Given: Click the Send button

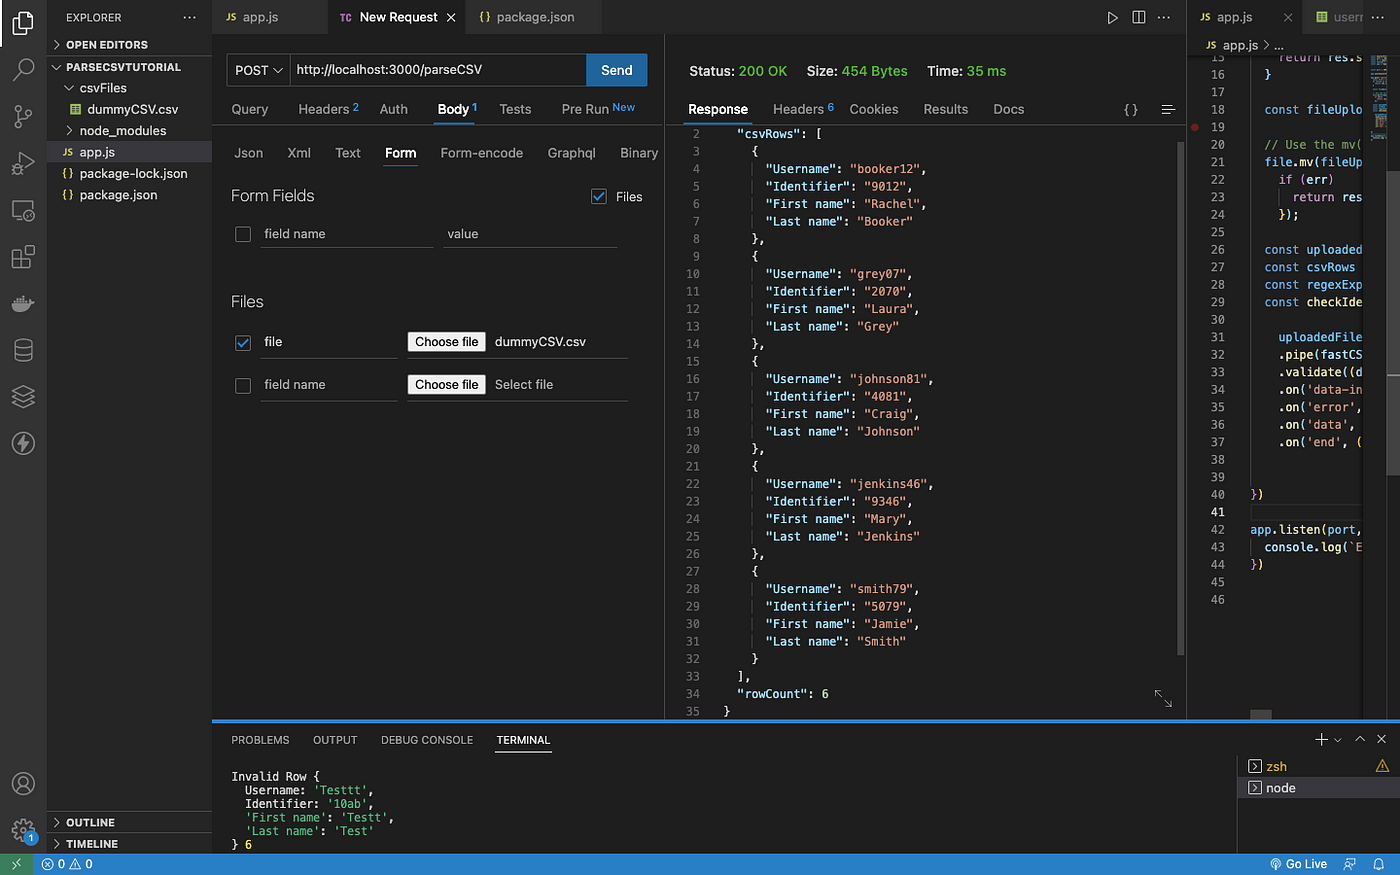Looking at the screenshot, I should tap(617, 70).
